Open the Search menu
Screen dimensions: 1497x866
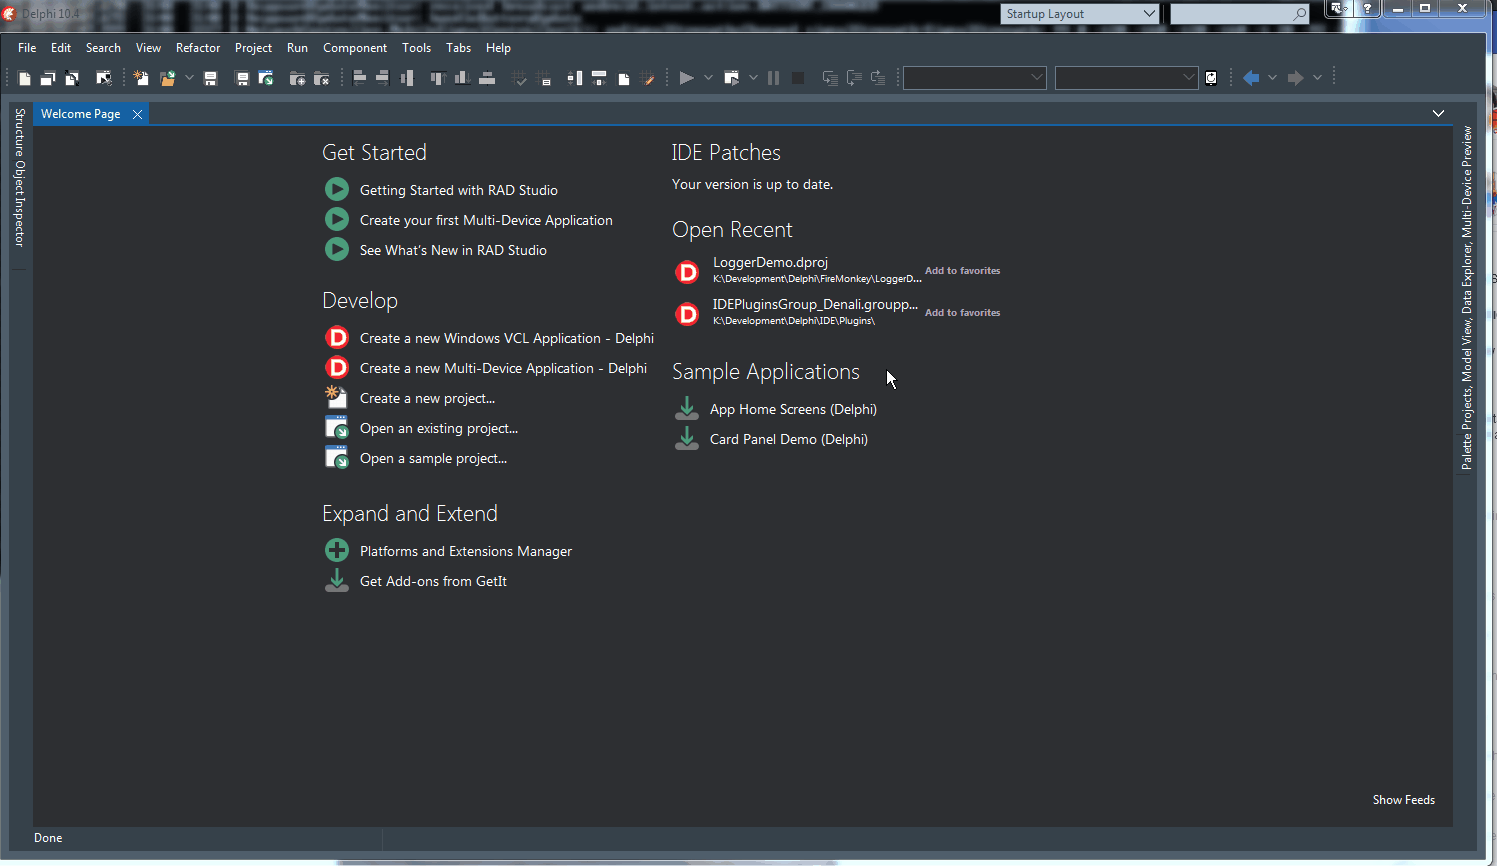[103, 48]
